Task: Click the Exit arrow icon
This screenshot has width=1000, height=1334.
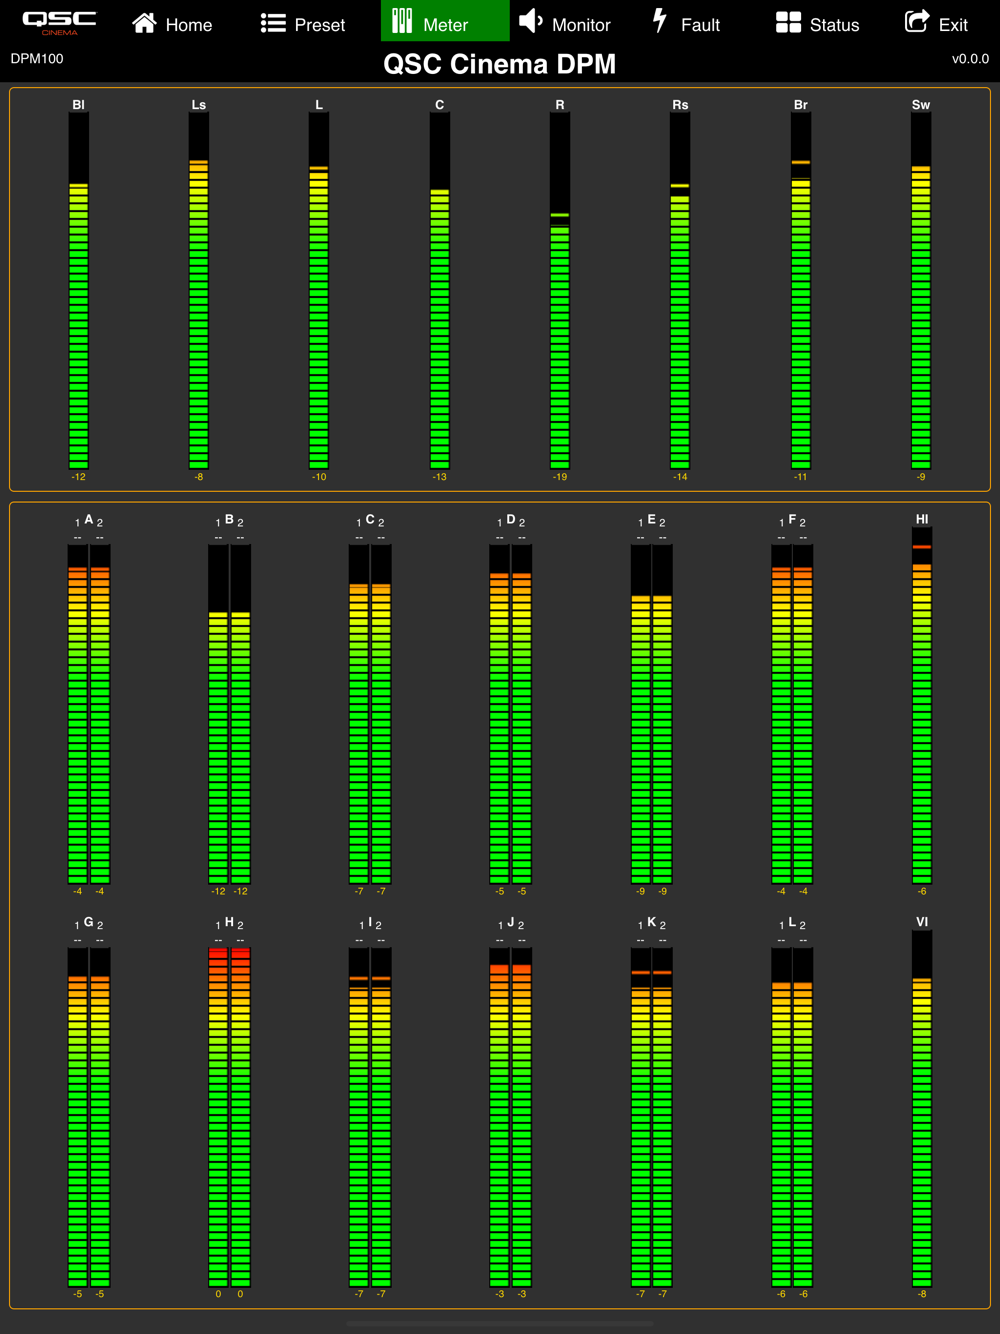Action: [x=917, y=21]
